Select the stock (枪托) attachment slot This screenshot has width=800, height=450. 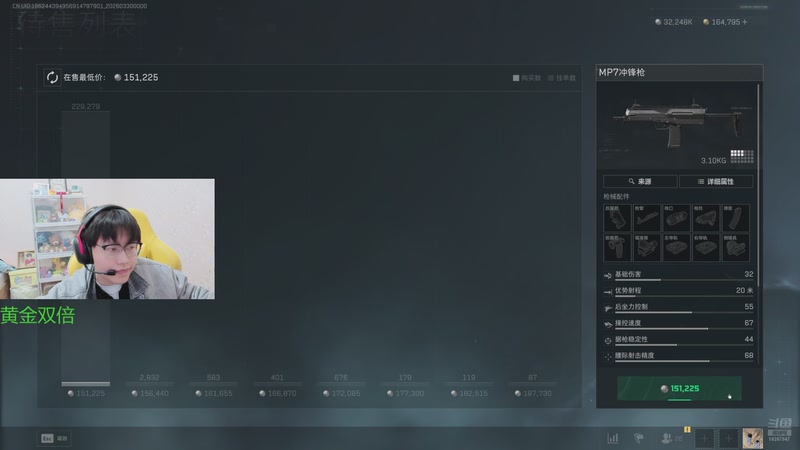706,218
